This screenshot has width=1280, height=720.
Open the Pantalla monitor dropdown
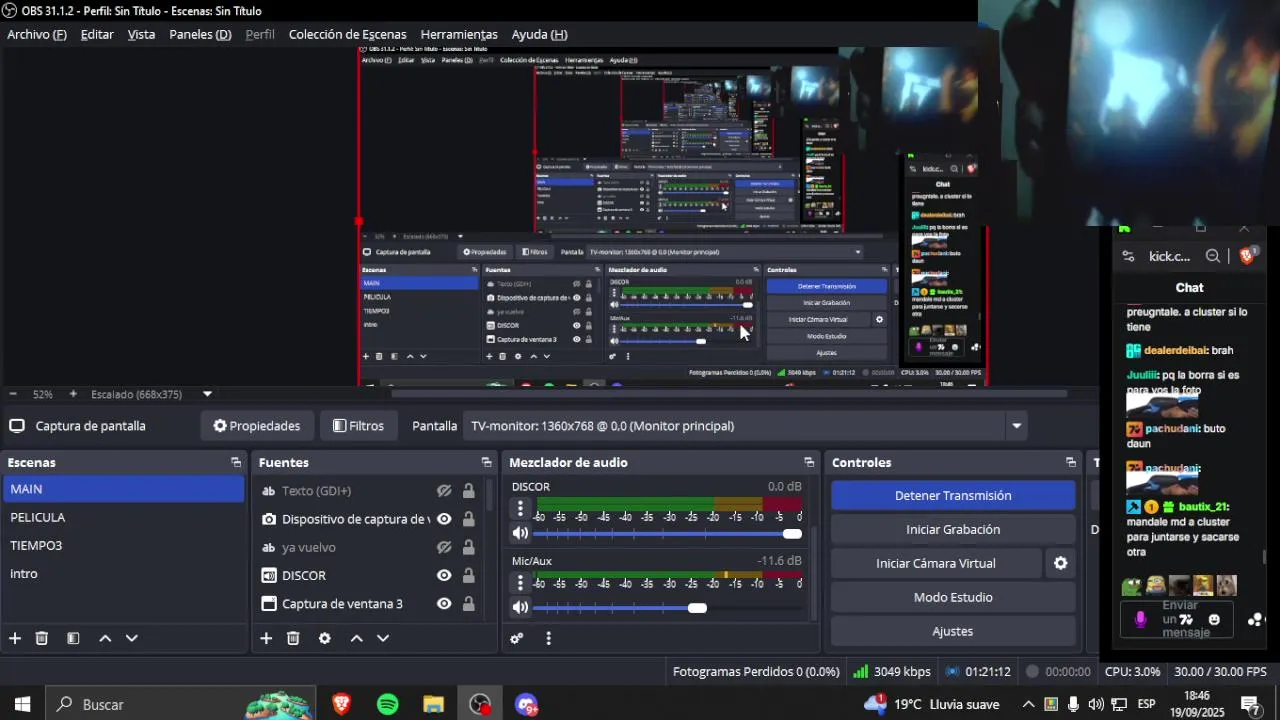[x=1016, y=426]
